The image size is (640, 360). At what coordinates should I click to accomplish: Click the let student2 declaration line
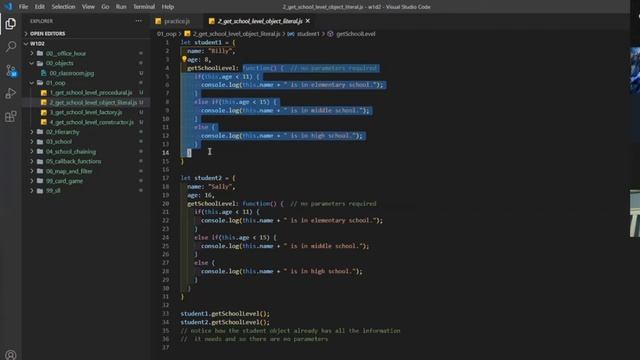(x=208, y=178)
